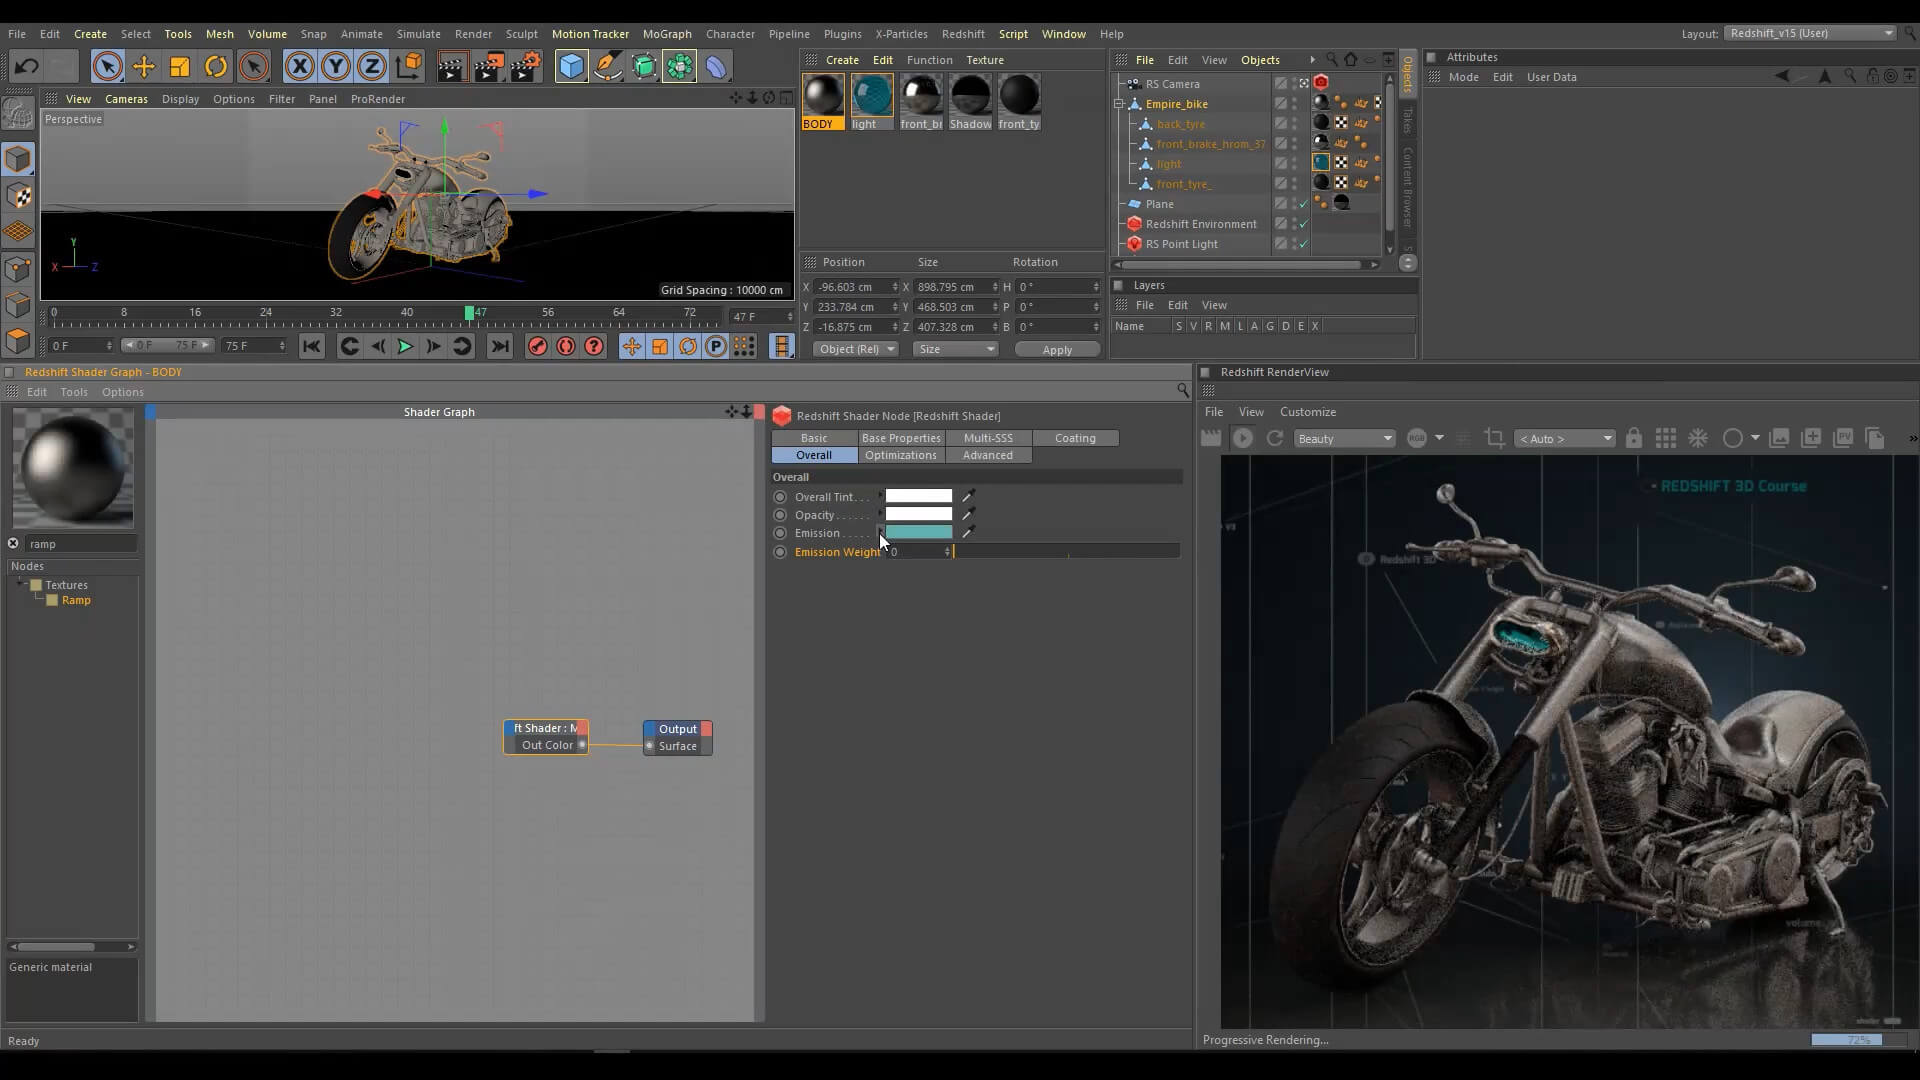Switch to the Base Properties tab
1920x1080 pixels.
click(x=901, y=438)
